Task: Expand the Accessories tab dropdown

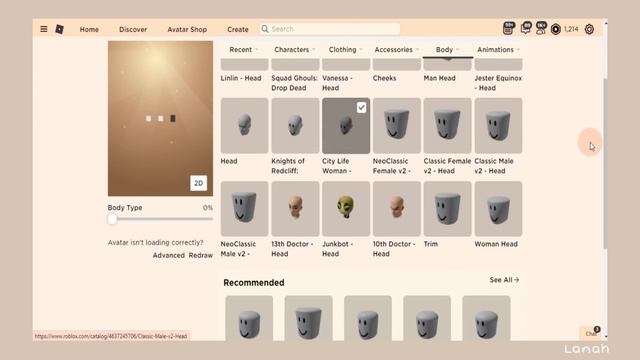Action: coord(397,49)
